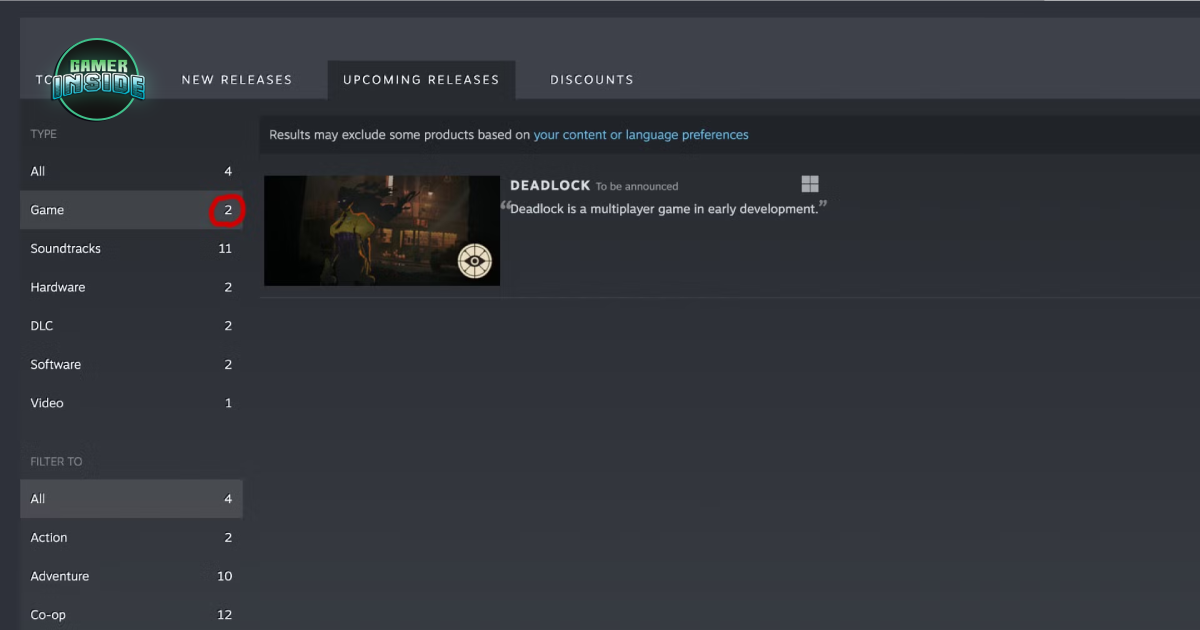Click the Deadlock preview thumbnail
The width and height of the screenshot is (1200, 630).
click(381, 230)
